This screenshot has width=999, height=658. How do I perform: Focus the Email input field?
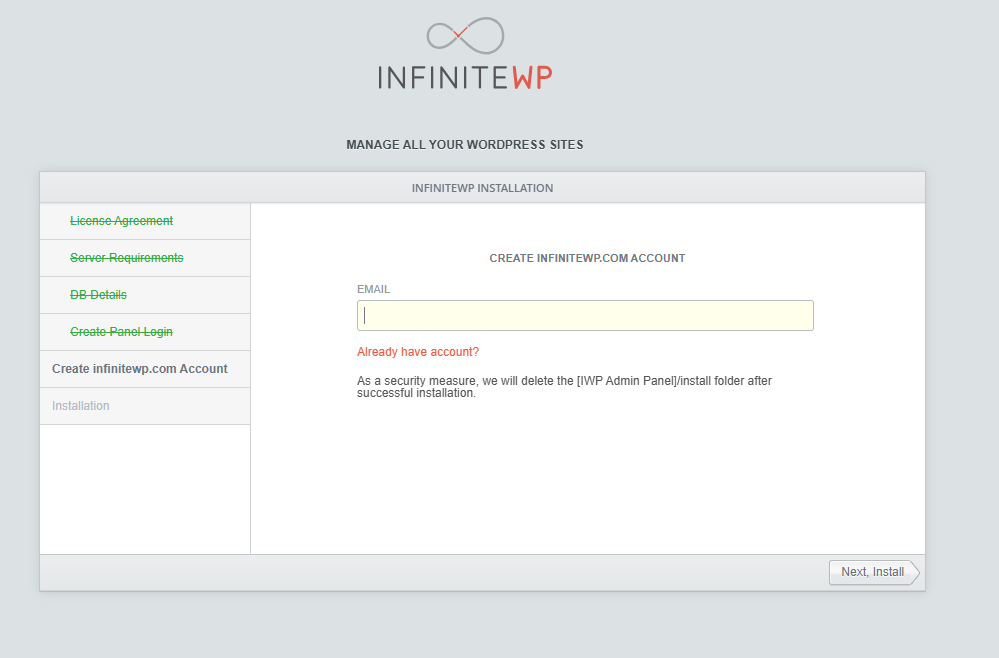[x=585, y=315]
